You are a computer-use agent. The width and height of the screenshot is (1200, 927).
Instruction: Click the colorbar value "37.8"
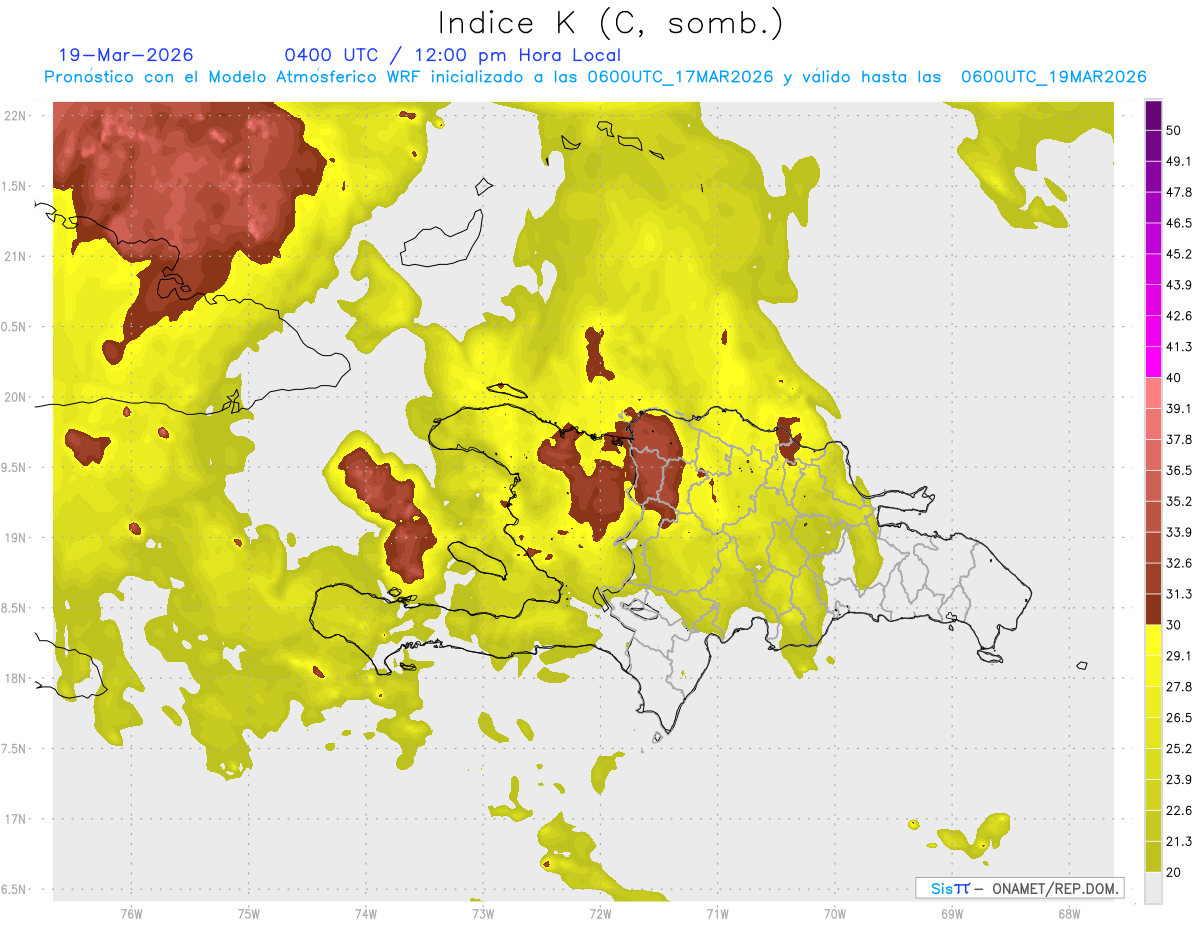[1179, 439]
